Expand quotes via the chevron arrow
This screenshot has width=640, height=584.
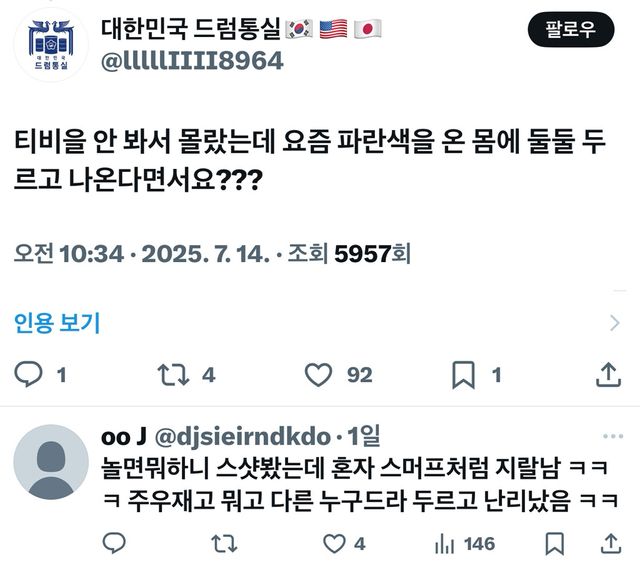[x=615, y=322]
